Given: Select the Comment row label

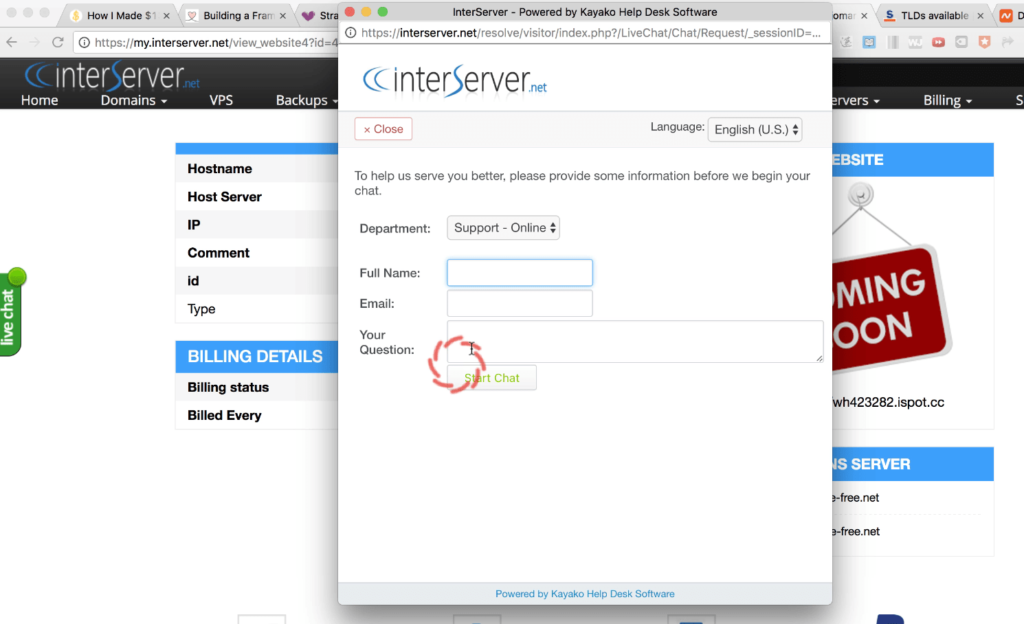Looking at the screenshot, I should 218,253.
